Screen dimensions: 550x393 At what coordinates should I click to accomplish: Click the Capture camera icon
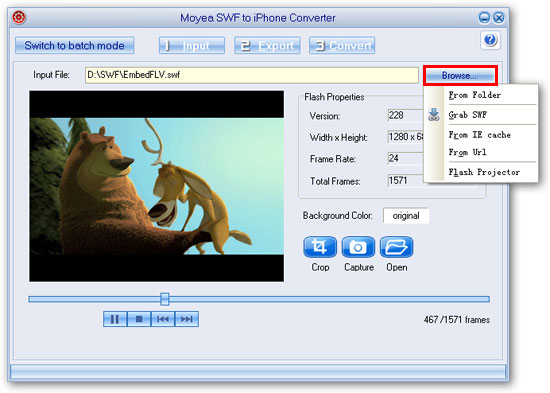pyautogui.click(x=358, y=247)
